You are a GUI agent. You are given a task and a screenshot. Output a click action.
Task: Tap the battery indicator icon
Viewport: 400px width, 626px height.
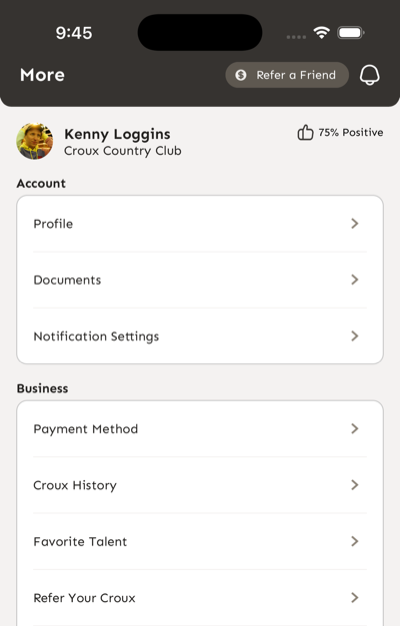click(350, 32)
